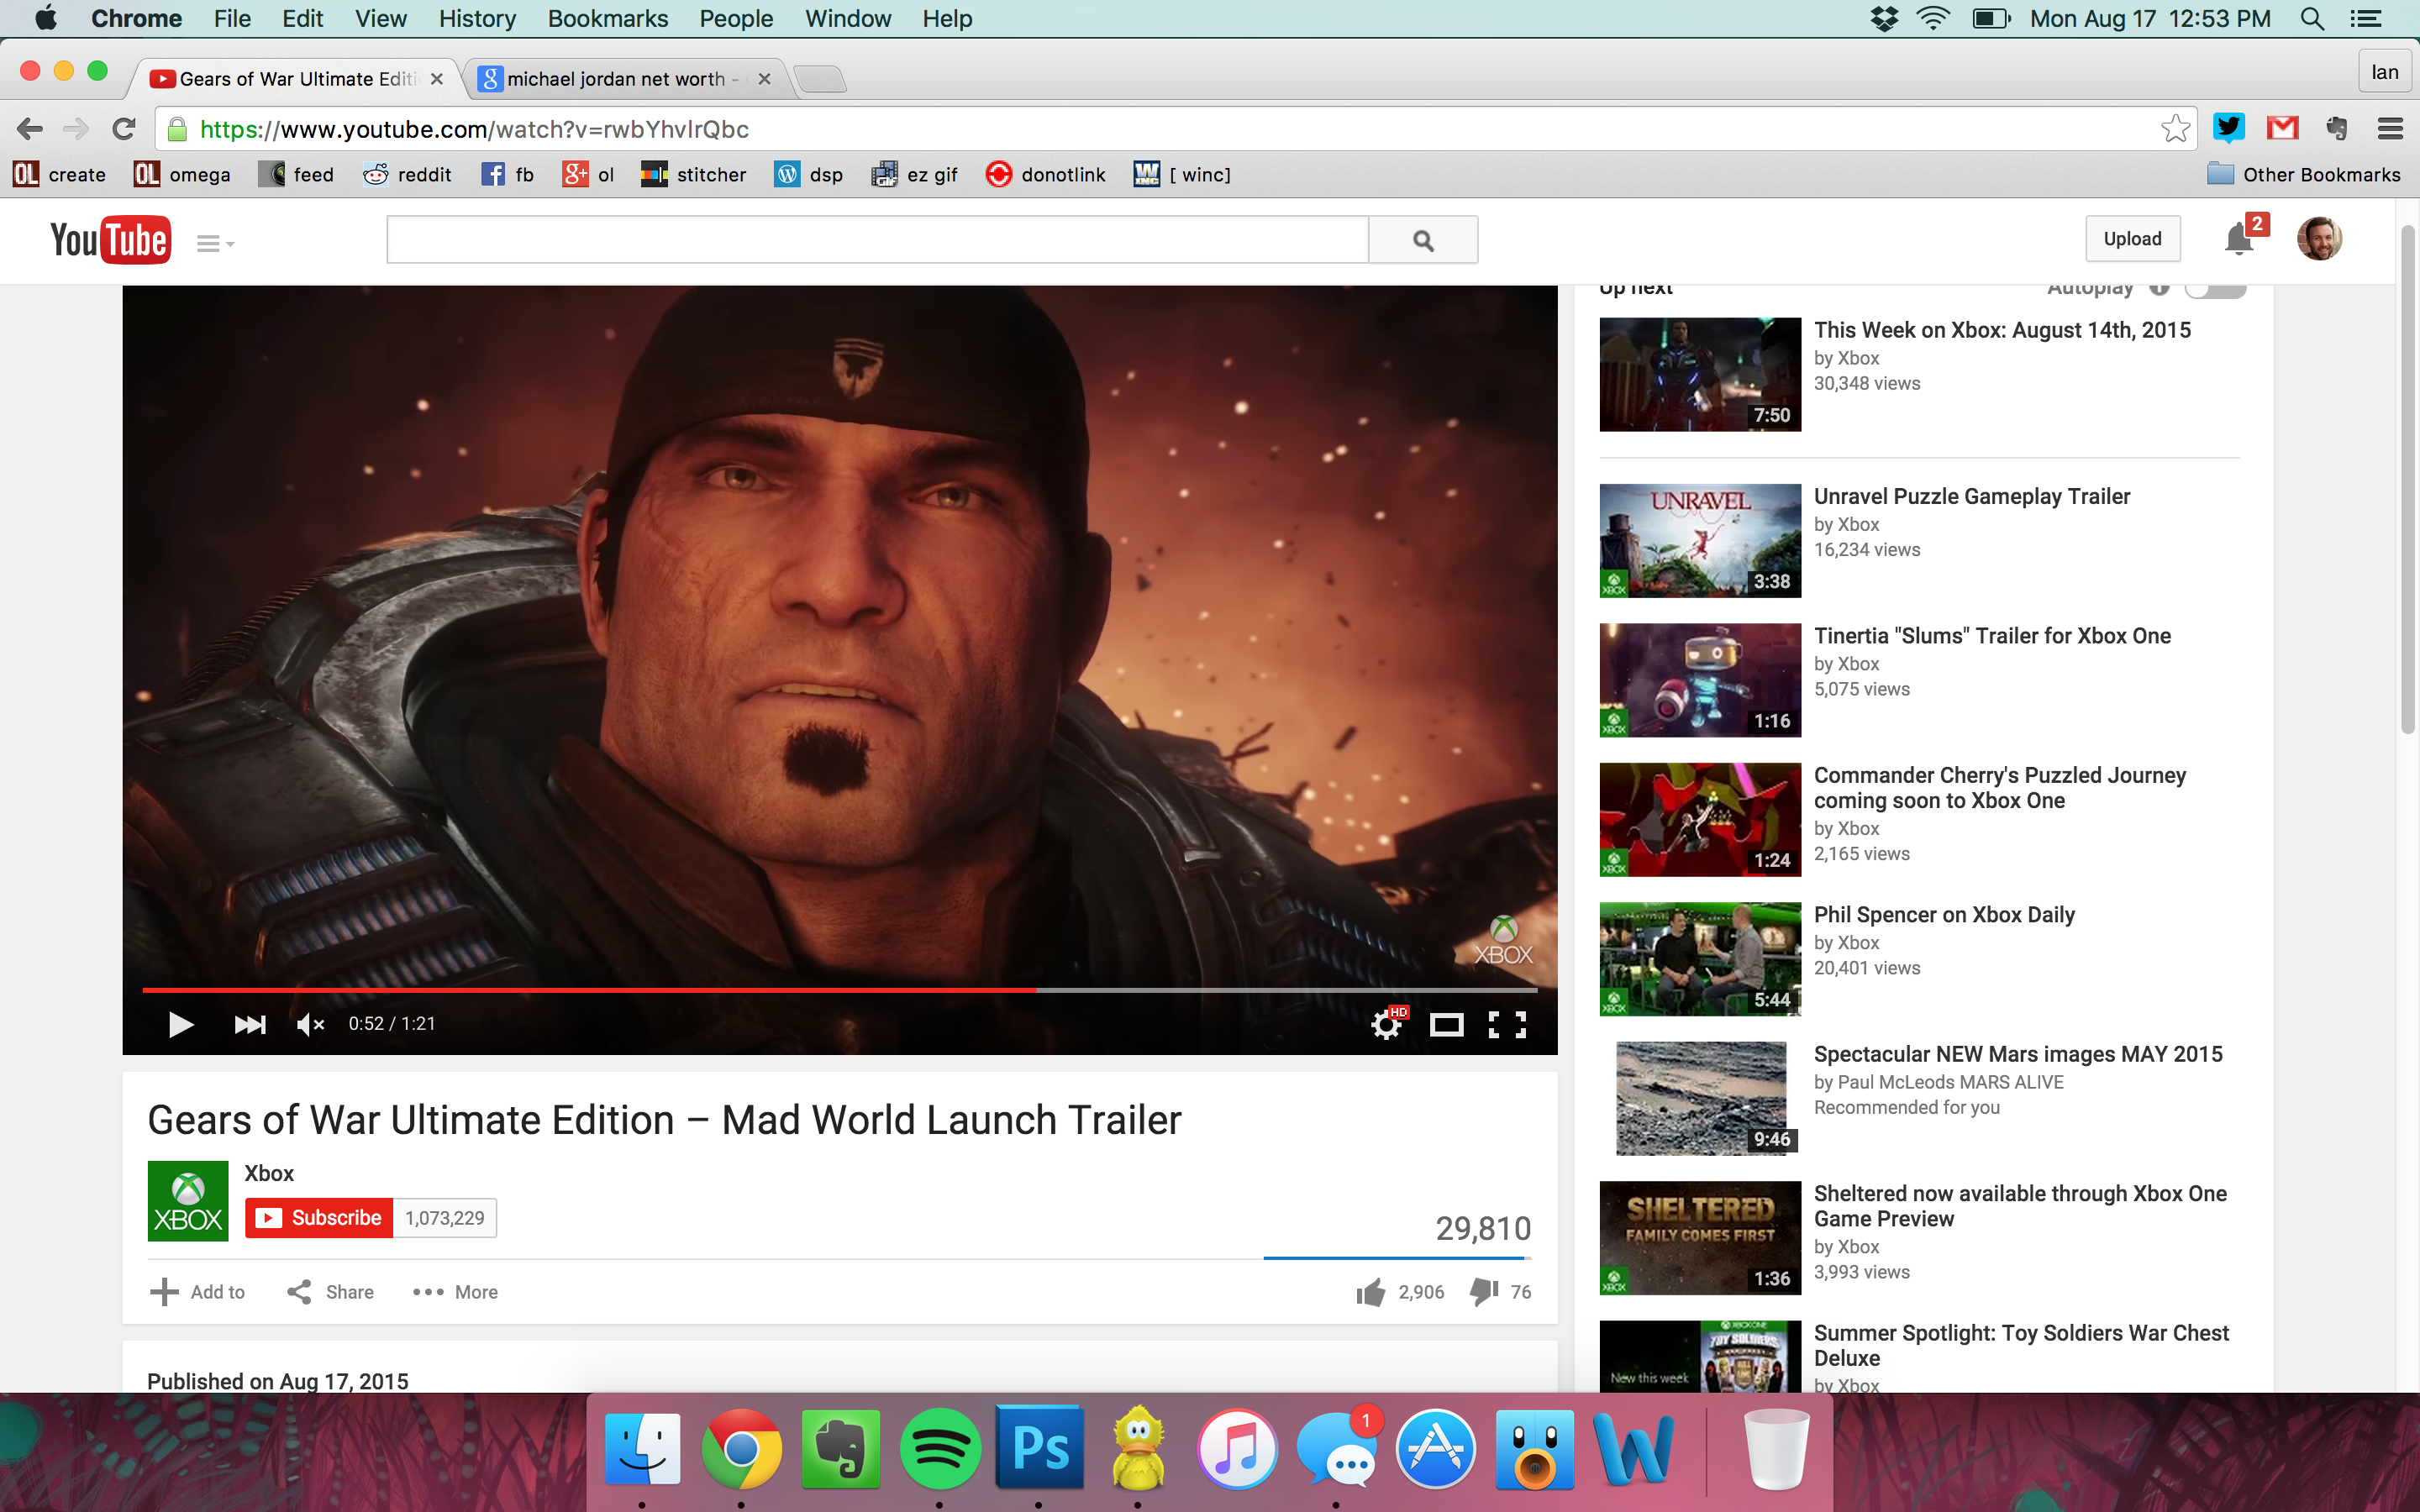The height and width of the screenshot is (1512, 2420).
Task: Open video settings gear
Action: point(1387,1024)
